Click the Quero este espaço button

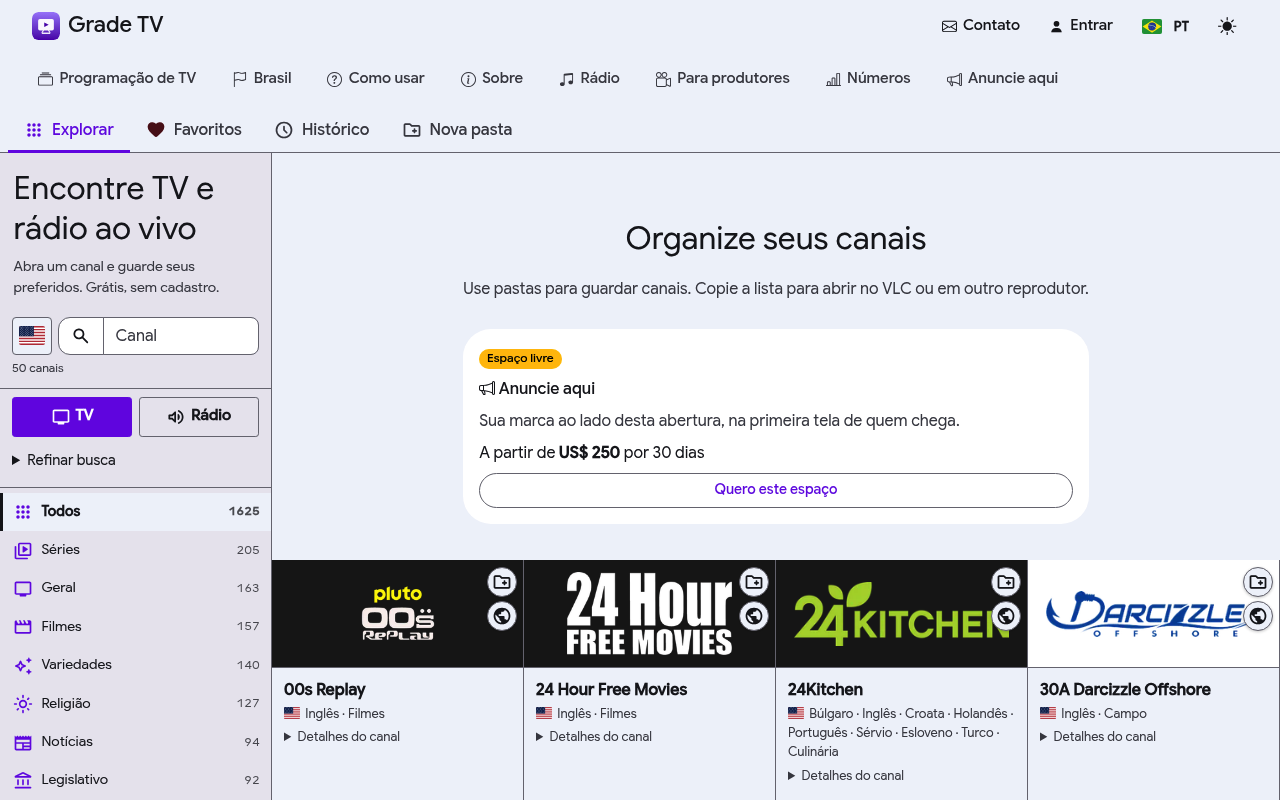(776, 490)
